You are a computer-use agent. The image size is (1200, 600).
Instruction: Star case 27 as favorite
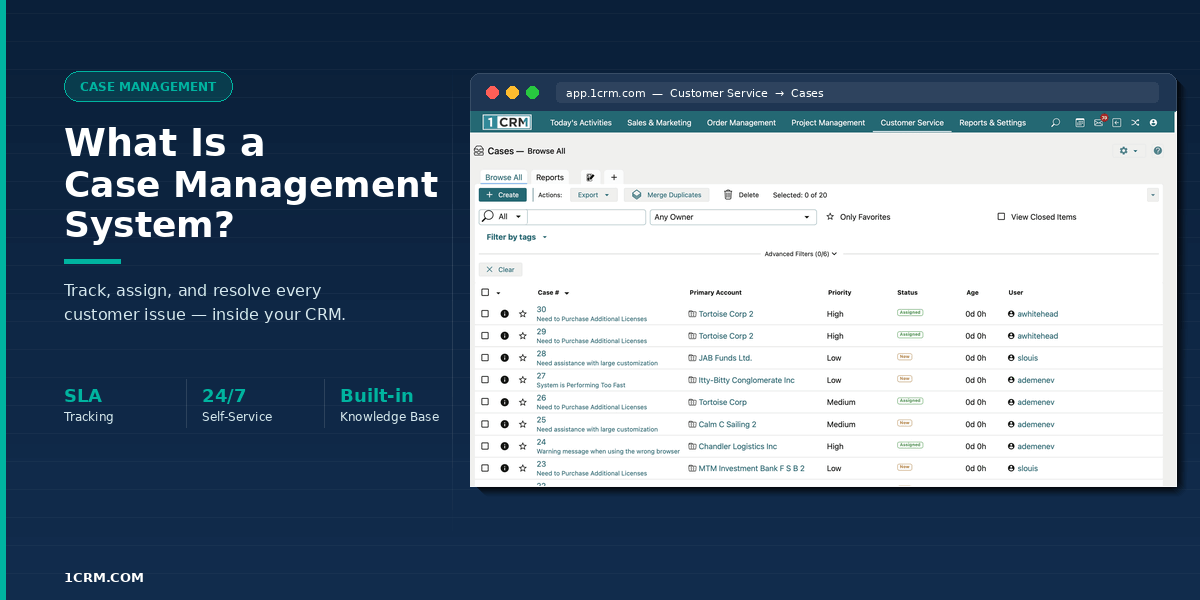pyautogui.click(x=522, y=380)
